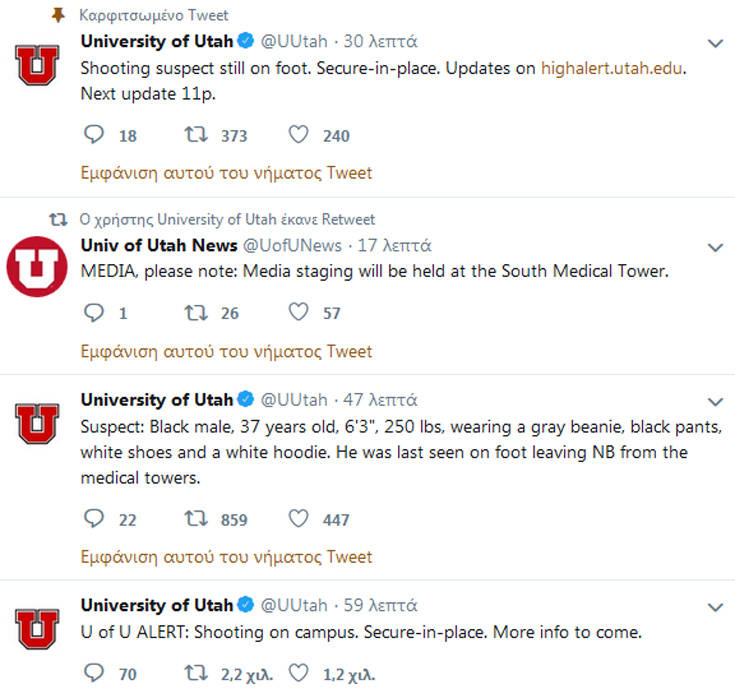Show thread under the pinned tweet
The height and width of the screenshot is (698, 735).
pos(226,173)
